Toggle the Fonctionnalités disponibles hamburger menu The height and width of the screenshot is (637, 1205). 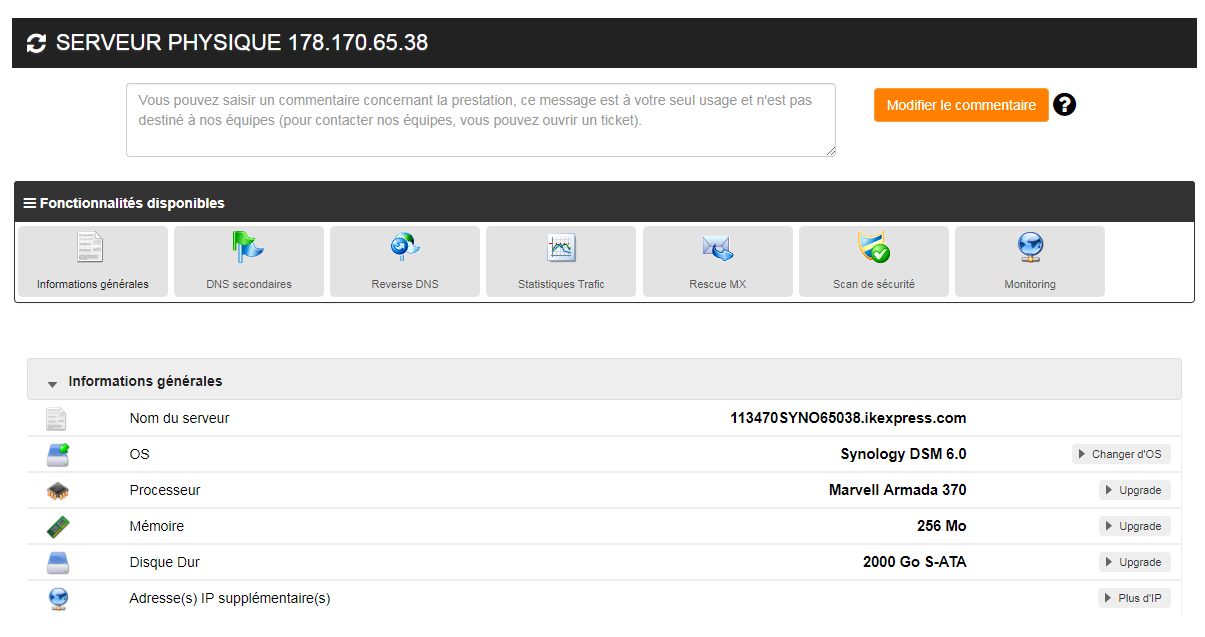point(30,203)
